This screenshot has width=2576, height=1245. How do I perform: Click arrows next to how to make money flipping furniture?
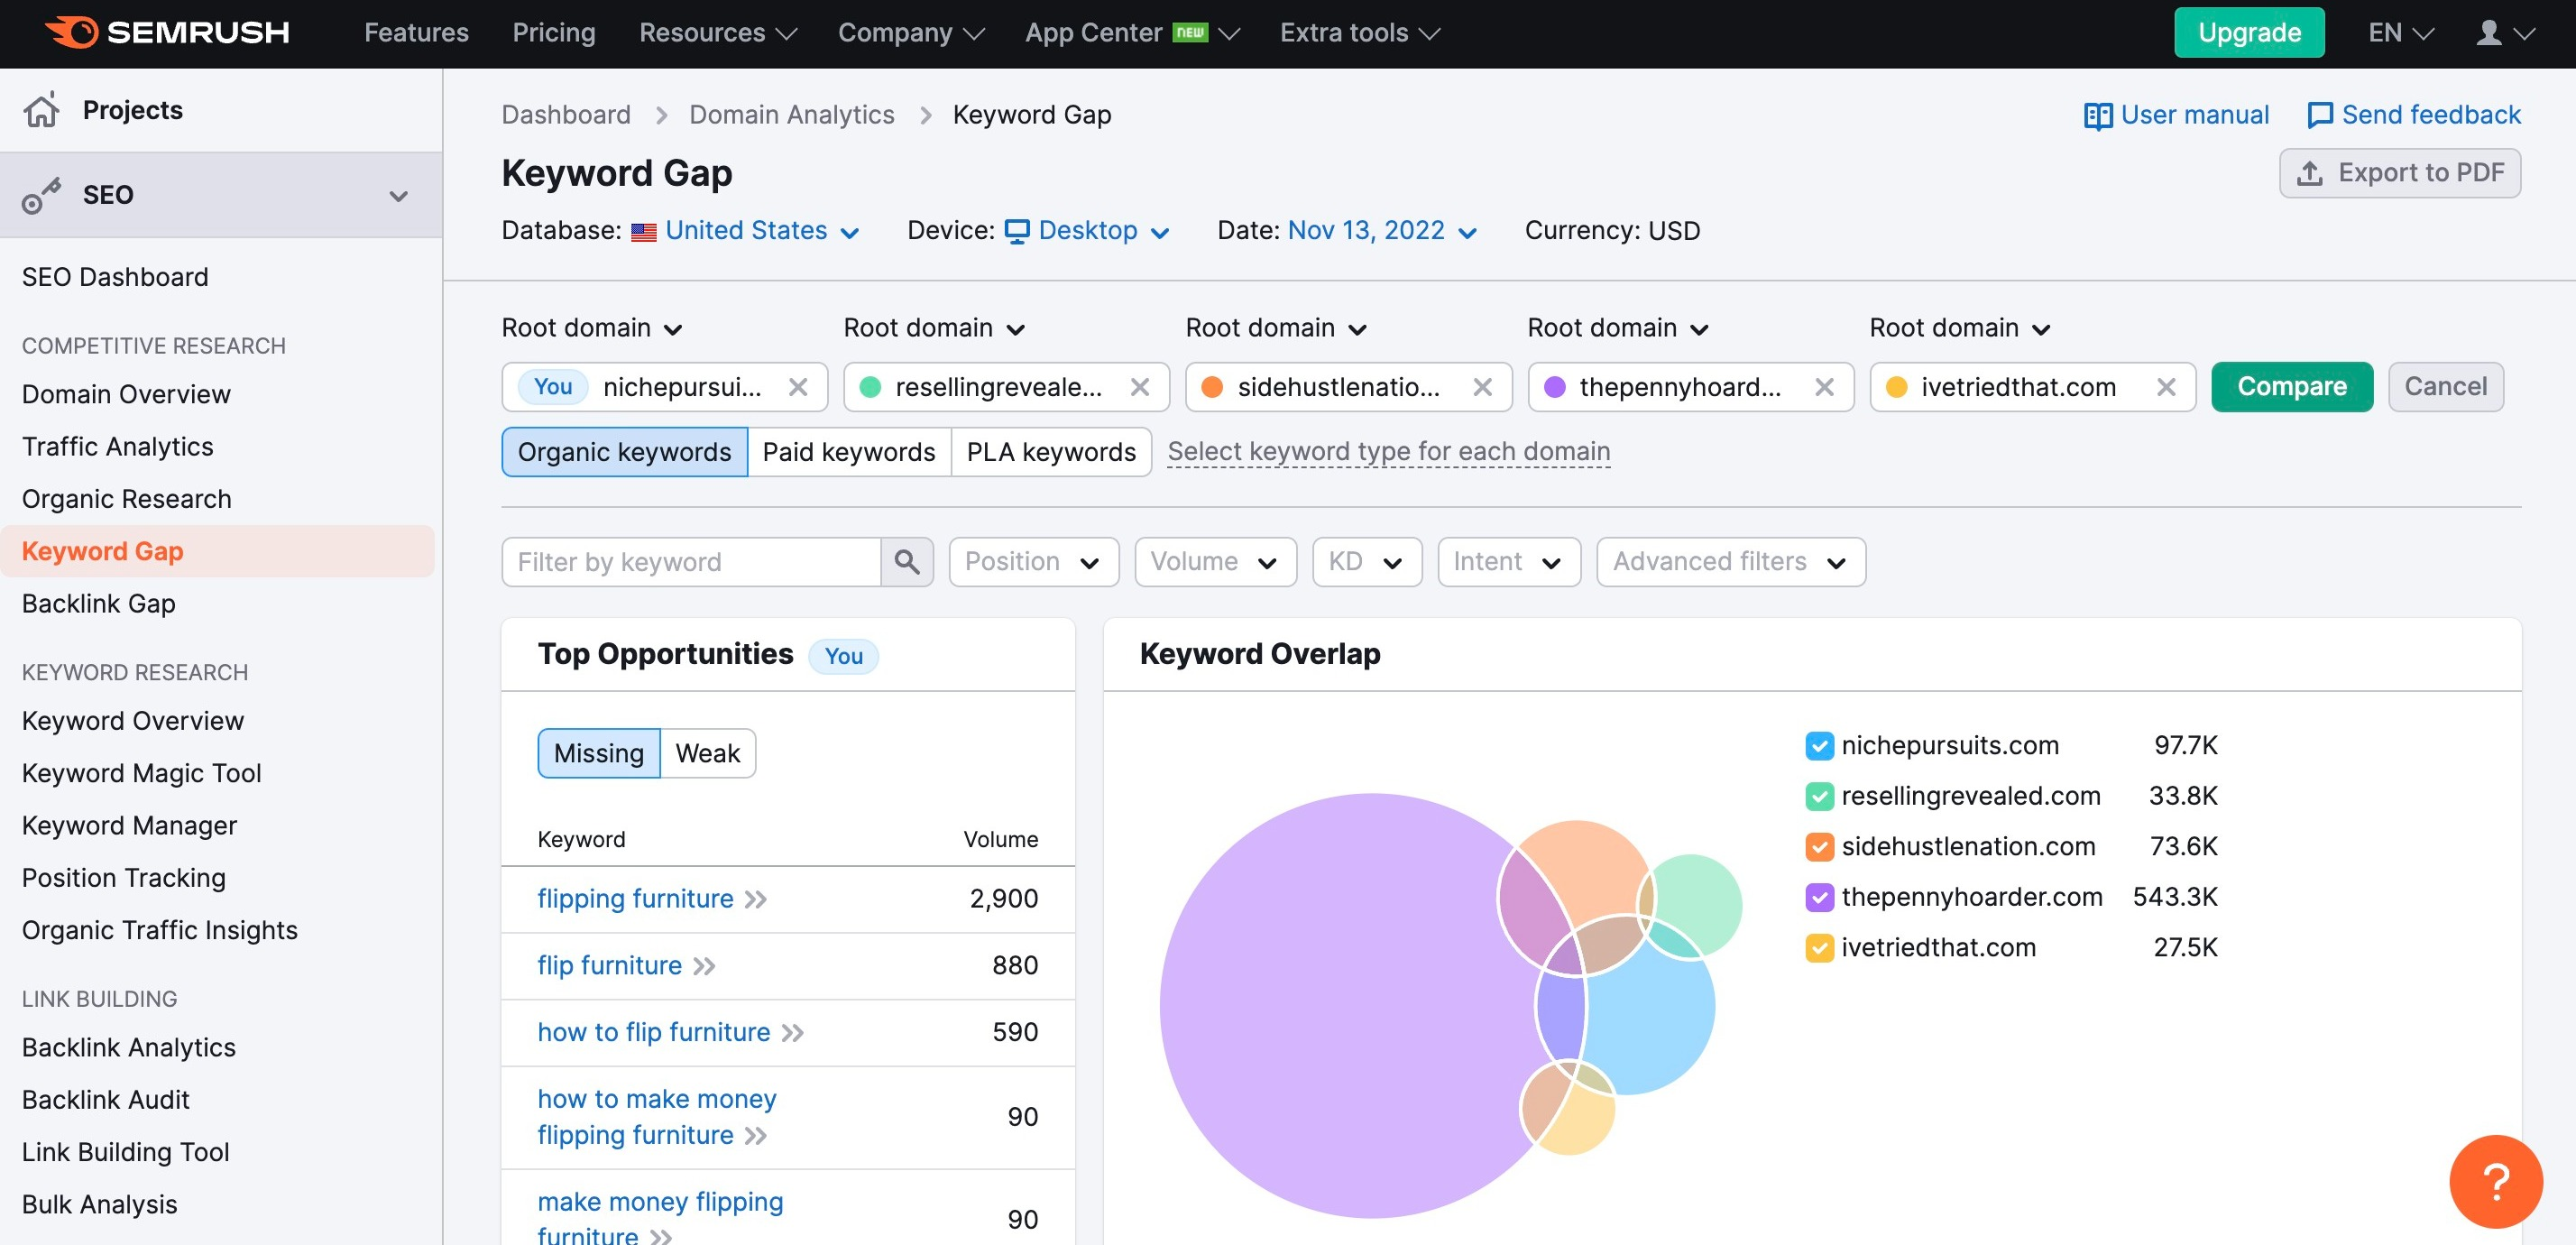(756, 1136)
